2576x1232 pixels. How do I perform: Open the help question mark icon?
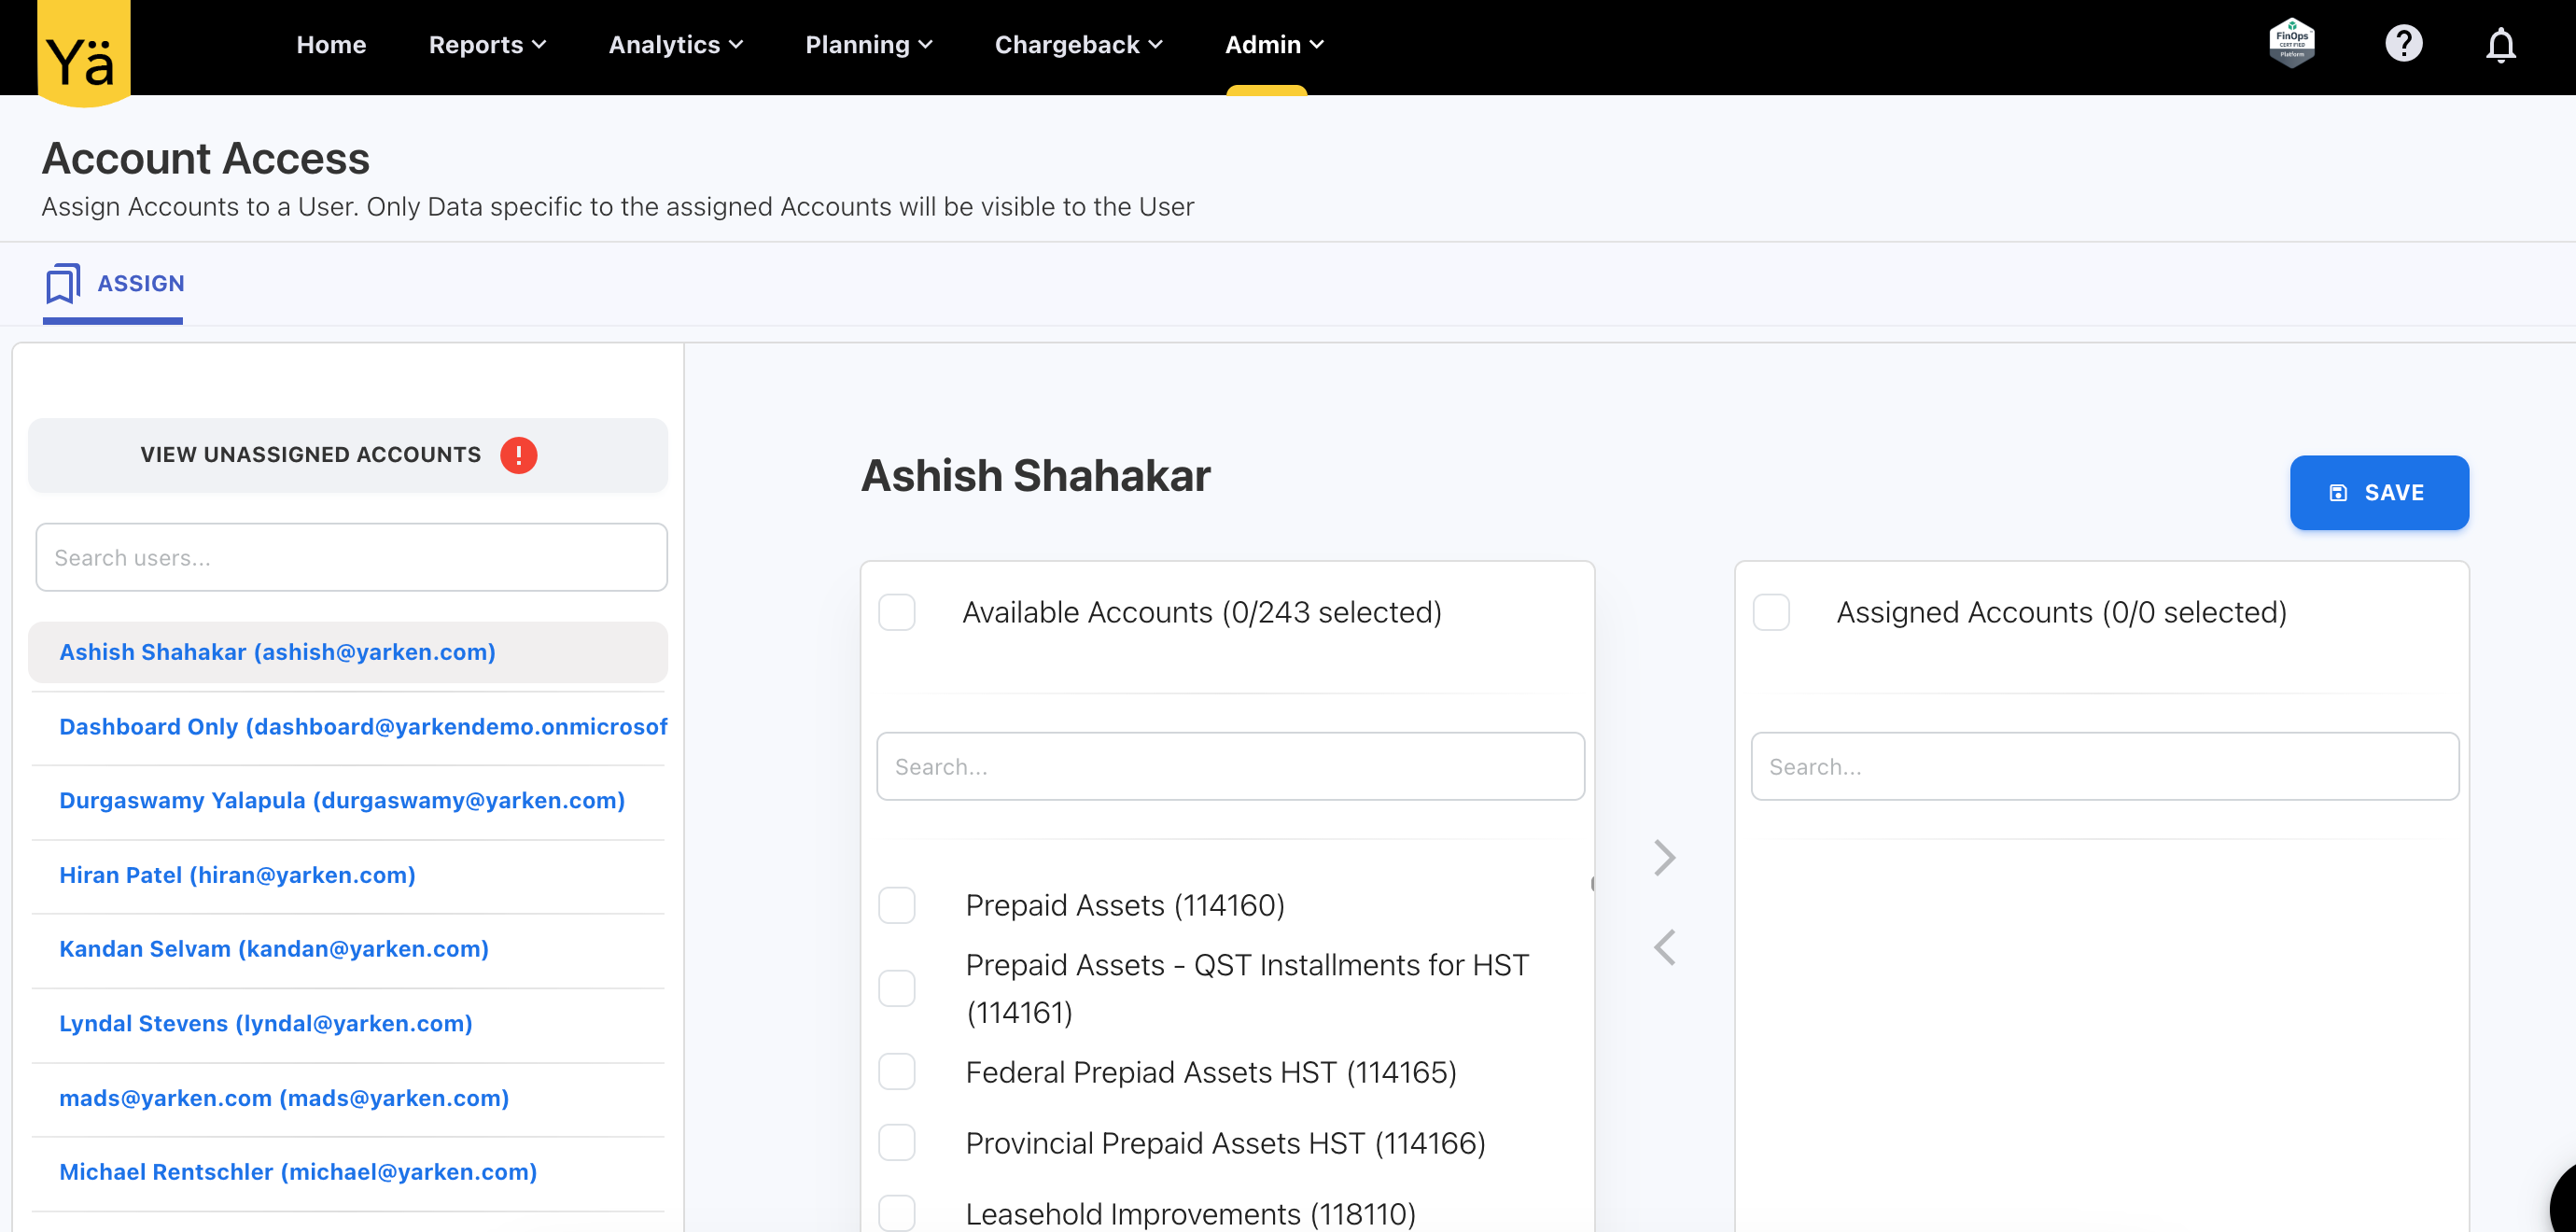[x=2404, y=44]
